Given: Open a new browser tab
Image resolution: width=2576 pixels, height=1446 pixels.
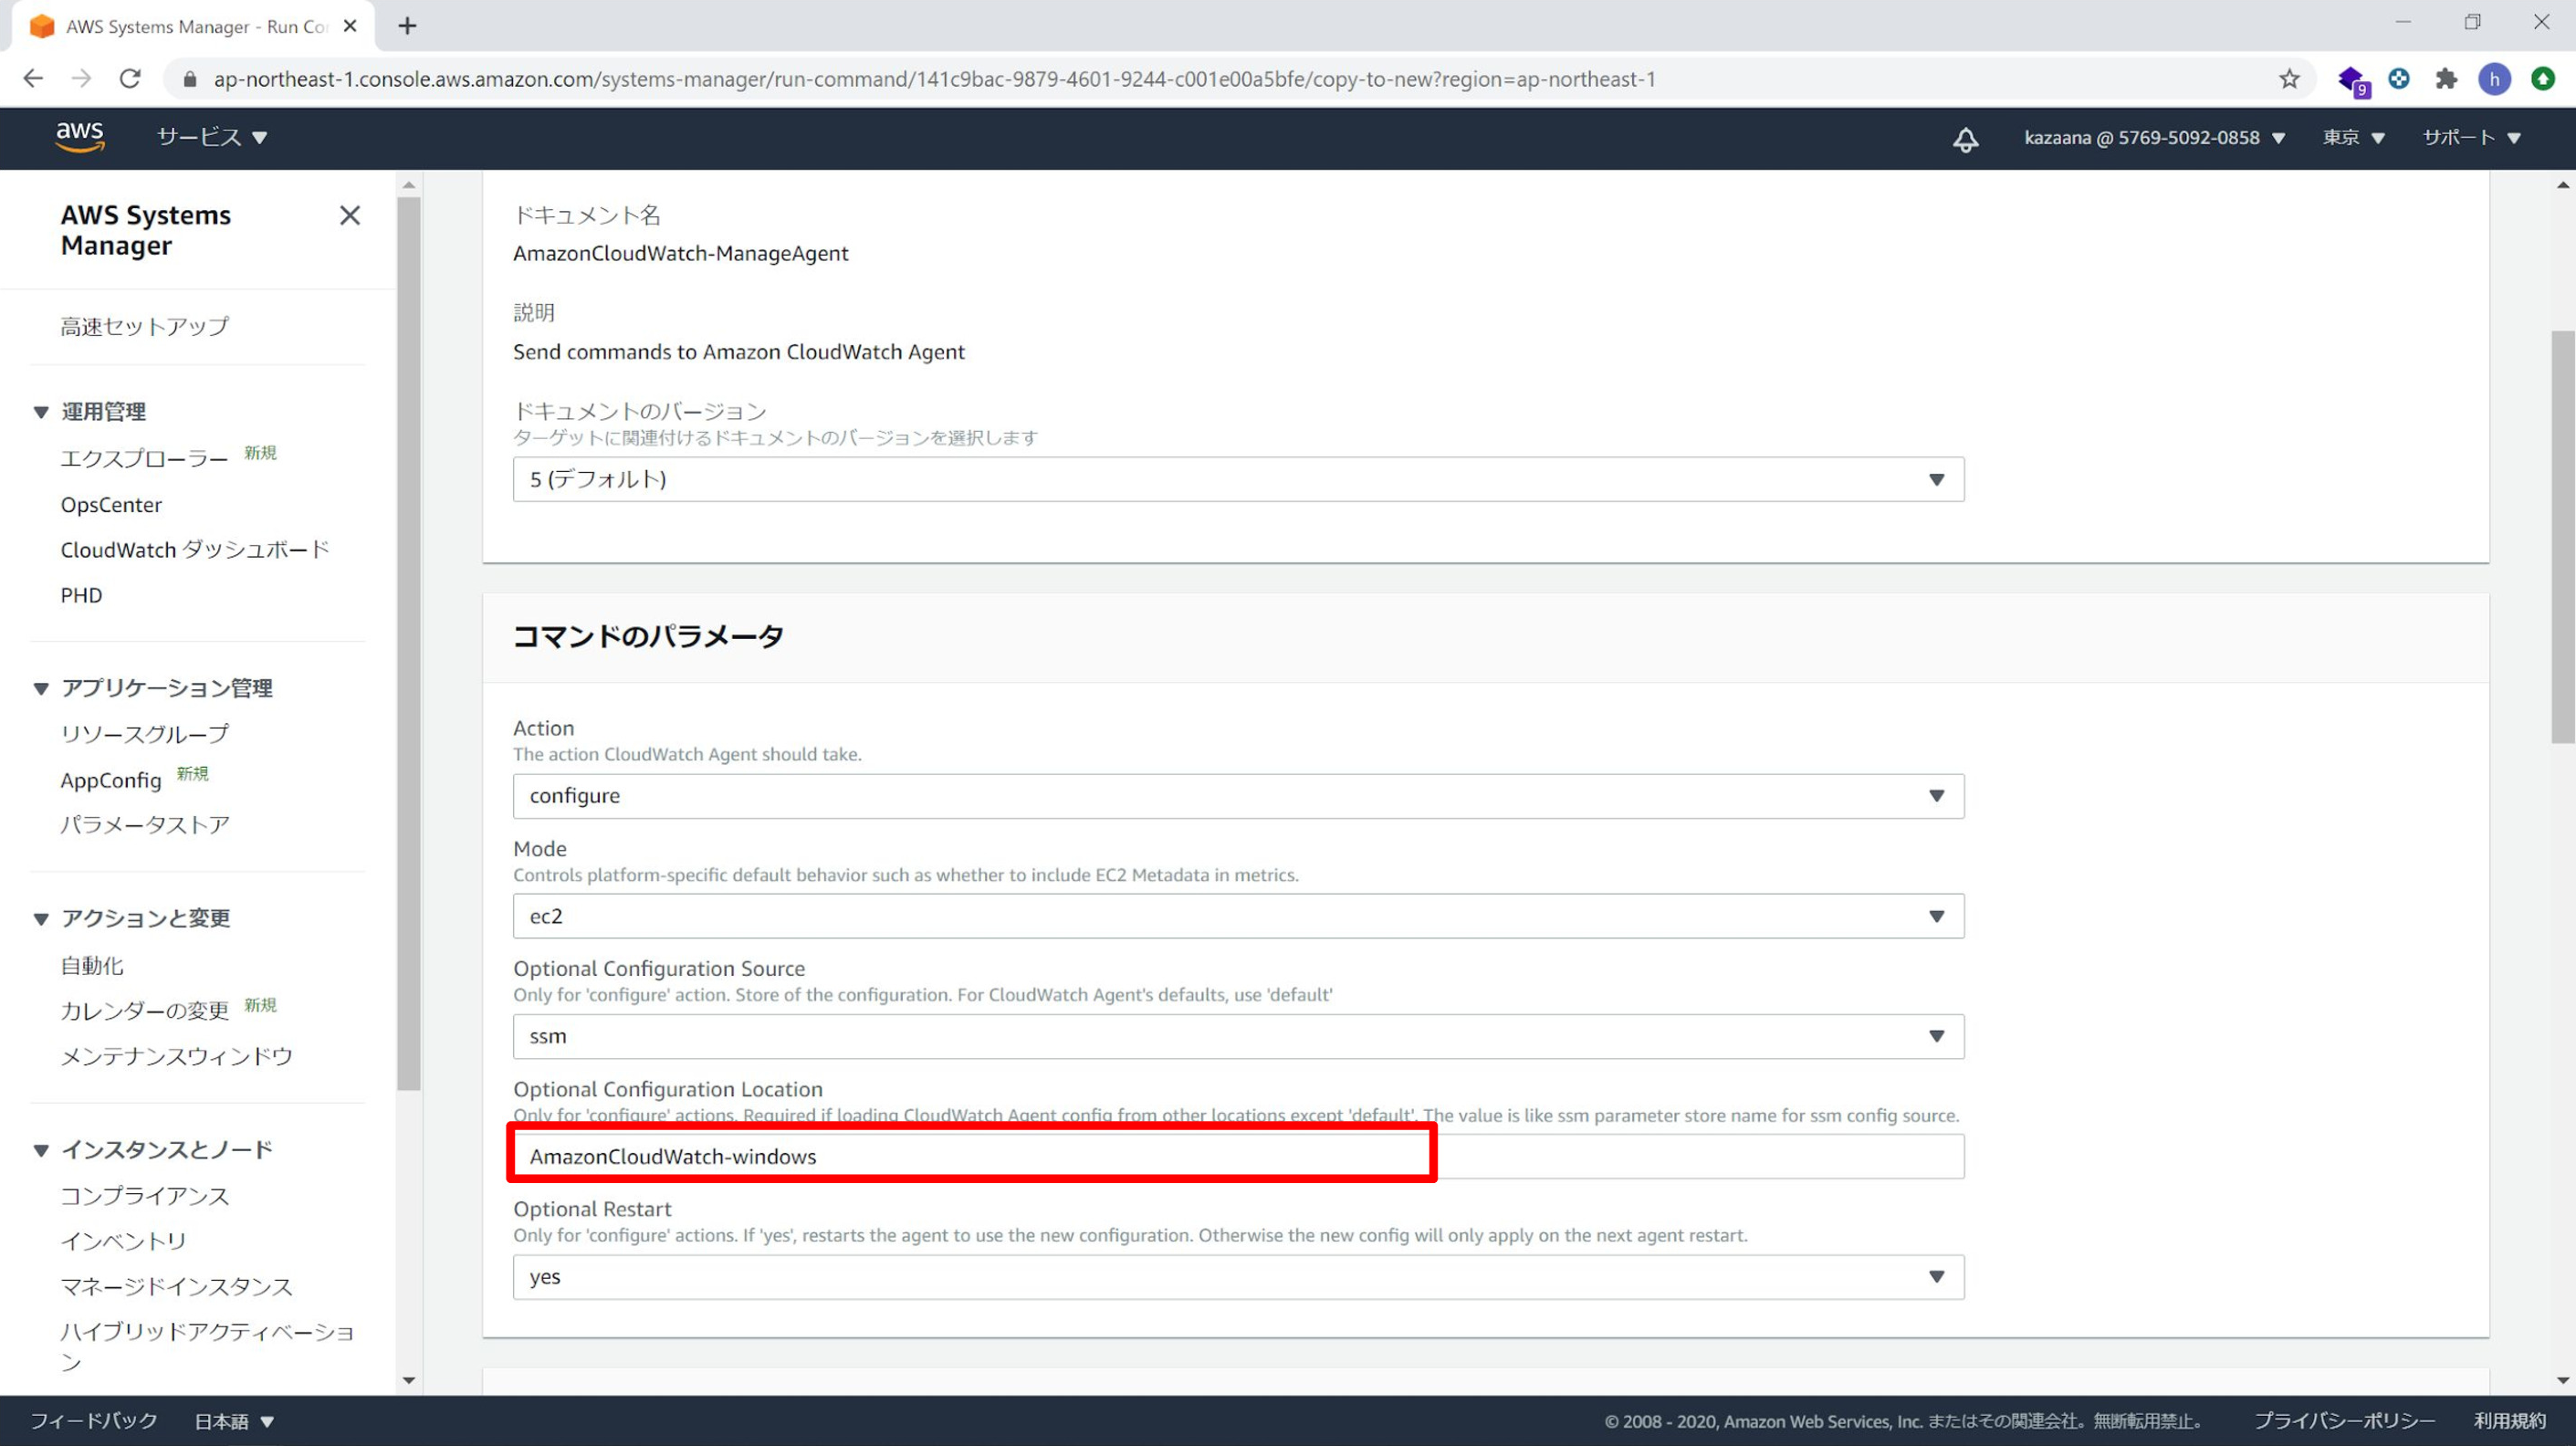Looking at the screenshot, I should pos(407,26).
